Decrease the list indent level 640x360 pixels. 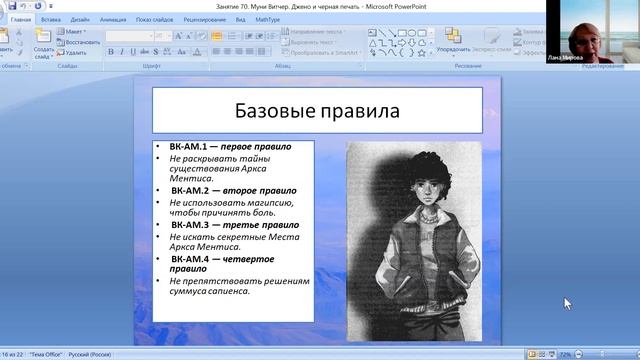tap(249, 36)
